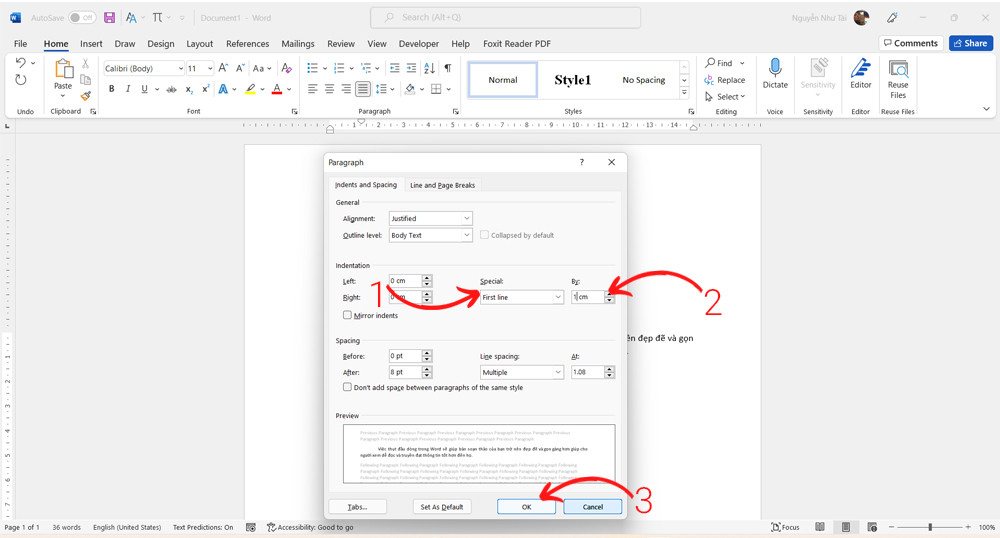
Task: Adjust the zoom slider in status bar
Action: 930,527
